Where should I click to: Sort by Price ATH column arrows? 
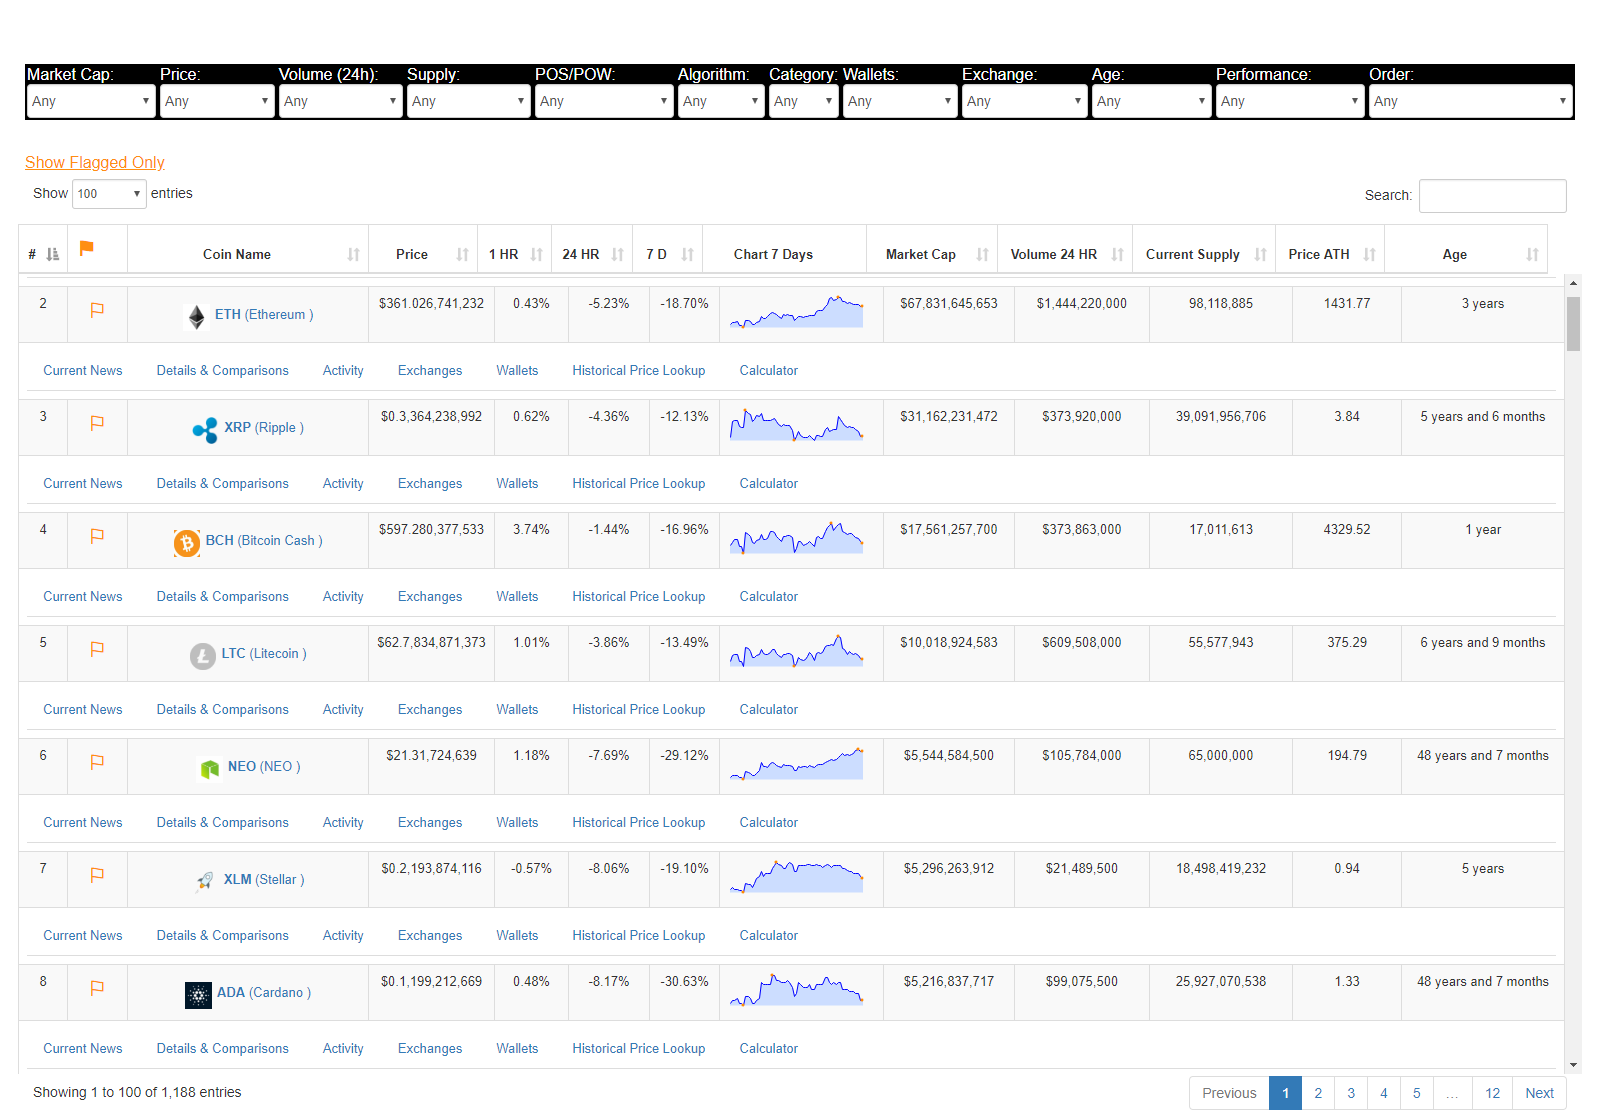click(x=1369, y=255)
